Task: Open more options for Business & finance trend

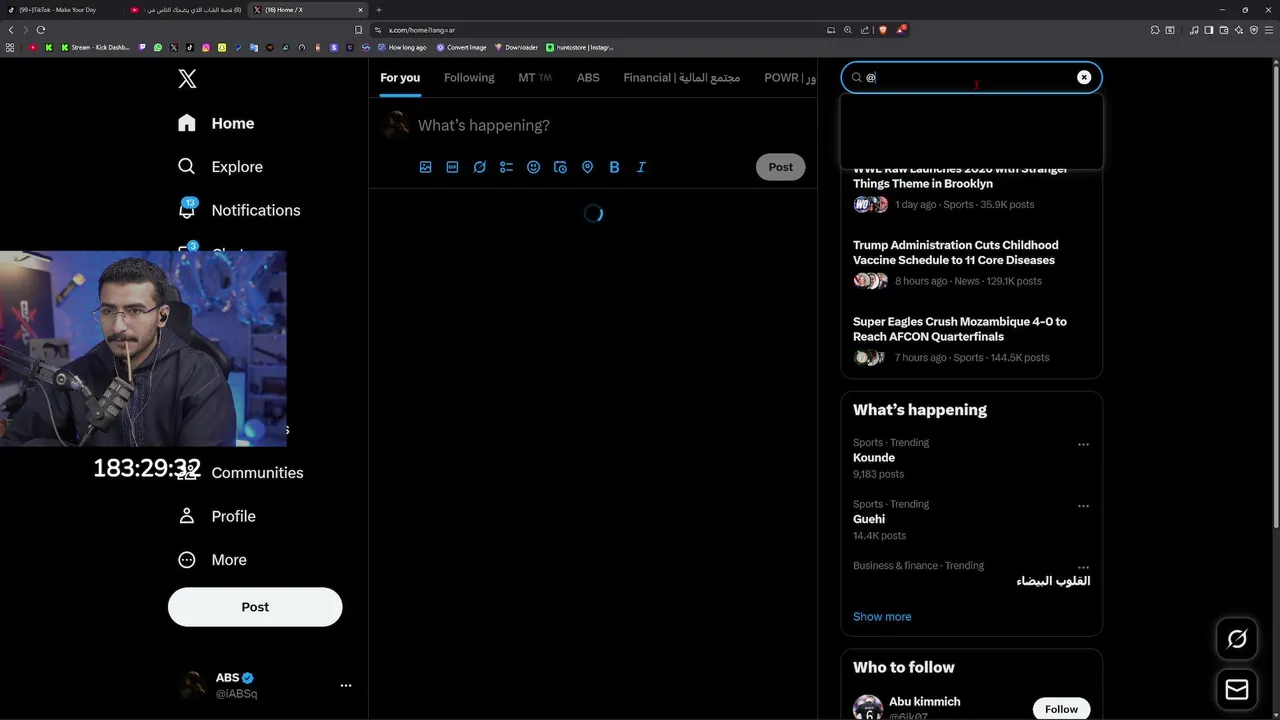Action: [x=1083, y=567]
